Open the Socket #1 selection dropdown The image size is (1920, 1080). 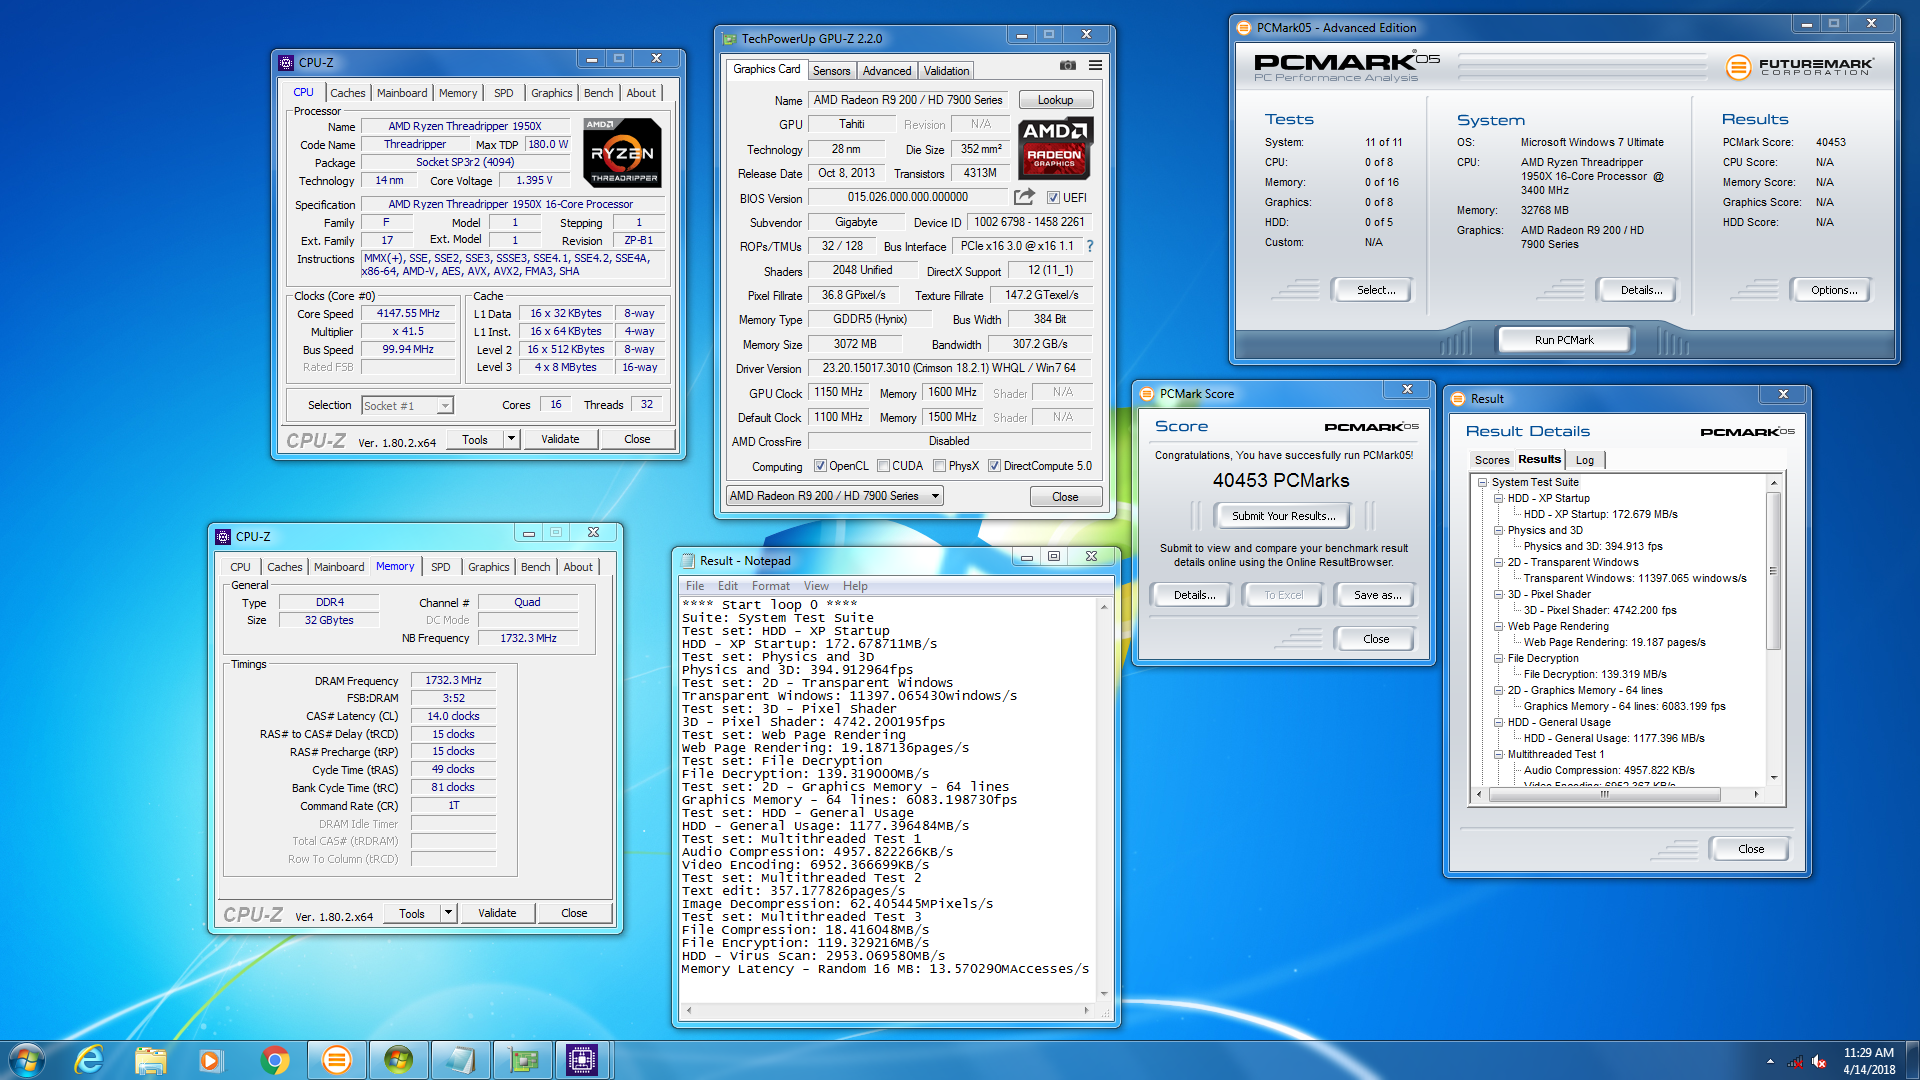tap(445, 406)
